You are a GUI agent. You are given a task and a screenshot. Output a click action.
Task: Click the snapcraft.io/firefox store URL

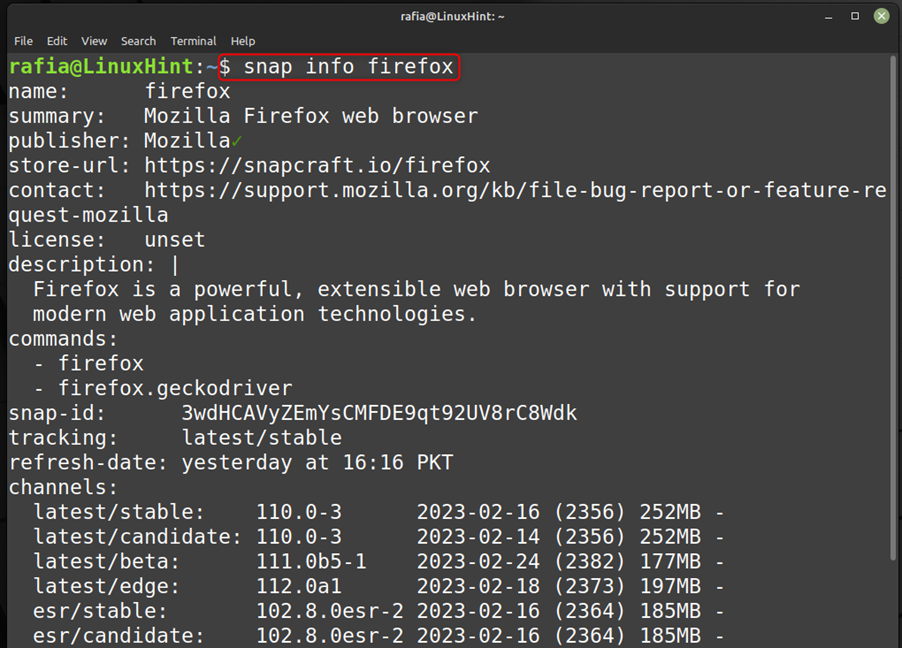coord(317,166)
